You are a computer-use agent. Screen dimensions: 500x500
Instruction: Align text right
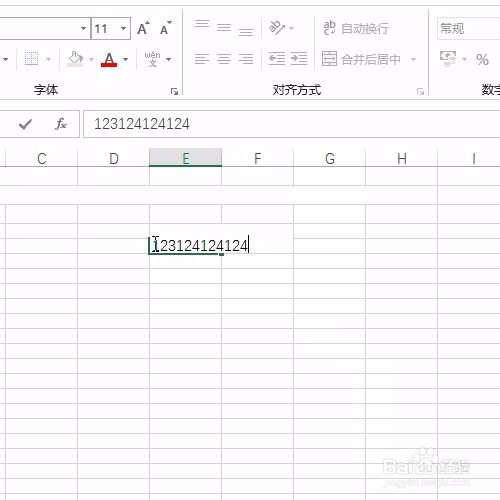pos(246,59)
